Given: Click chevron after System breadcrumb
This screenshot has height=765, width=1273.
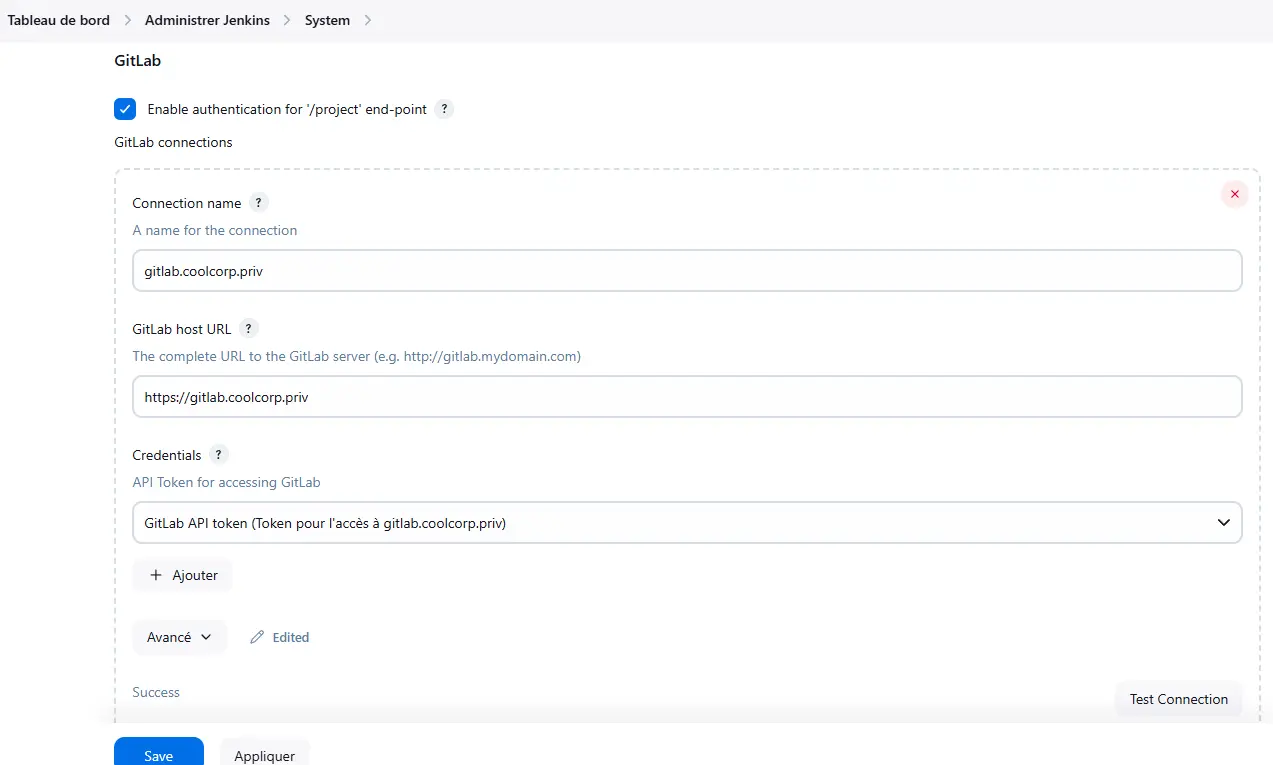Looking at the screenshot, I should [368, 20].
